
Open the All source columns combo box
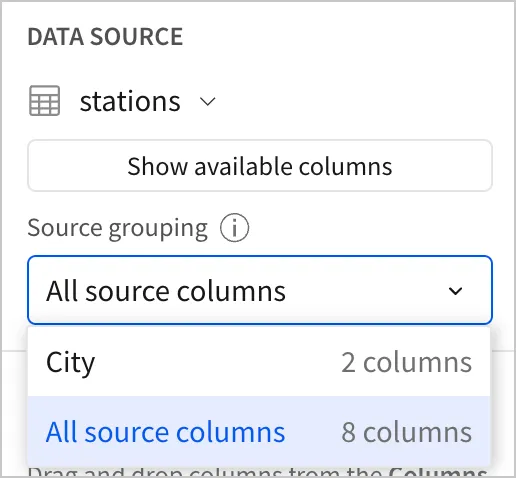tap(260, 290)
